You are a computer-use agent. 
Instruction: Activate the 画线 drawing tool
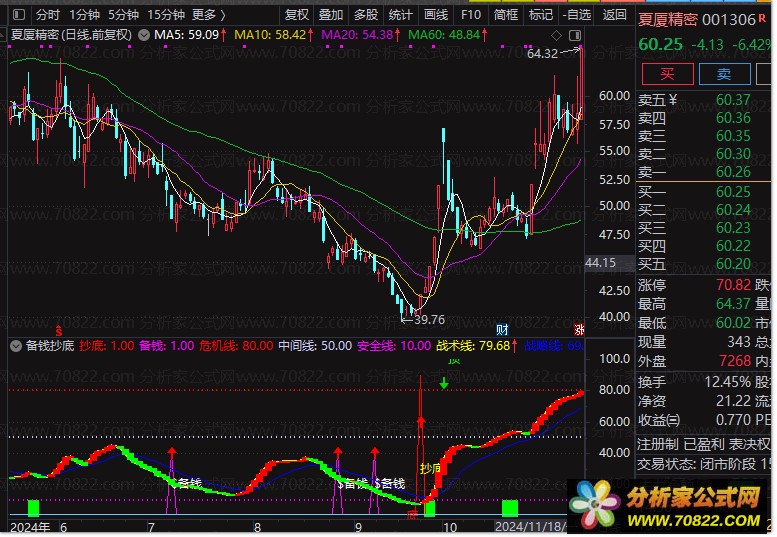[436, 15]
